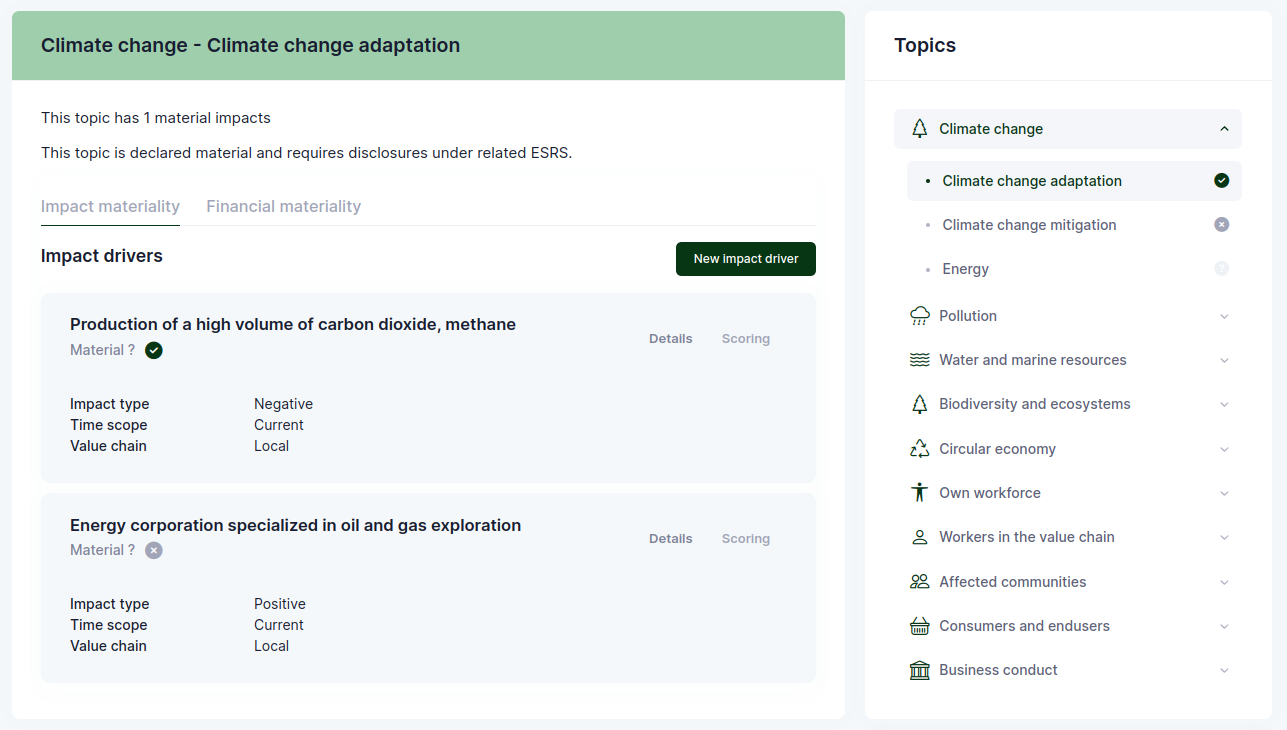Select the Impact materiality tab
The height and width of the screenshot is (730, 1287).
coord(110,207)
